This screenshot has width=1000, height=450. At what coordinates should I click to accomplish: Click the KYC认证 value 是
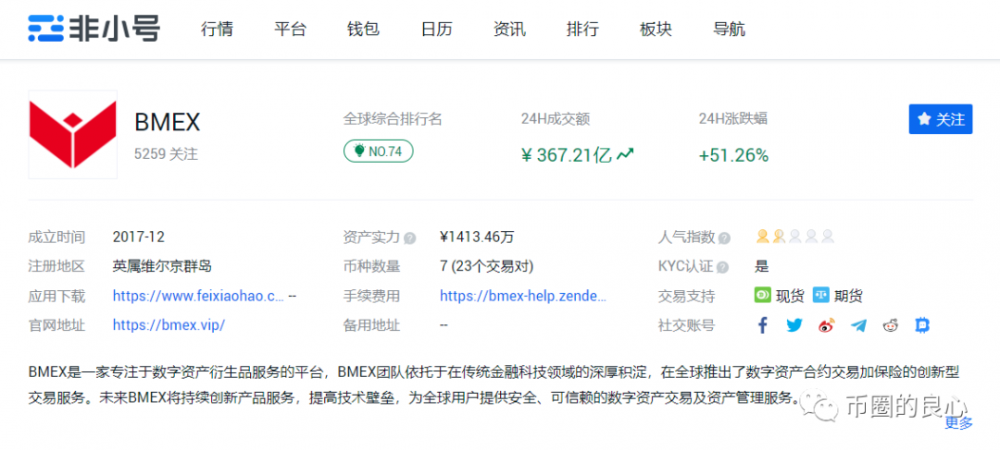[x=761, y=266]
